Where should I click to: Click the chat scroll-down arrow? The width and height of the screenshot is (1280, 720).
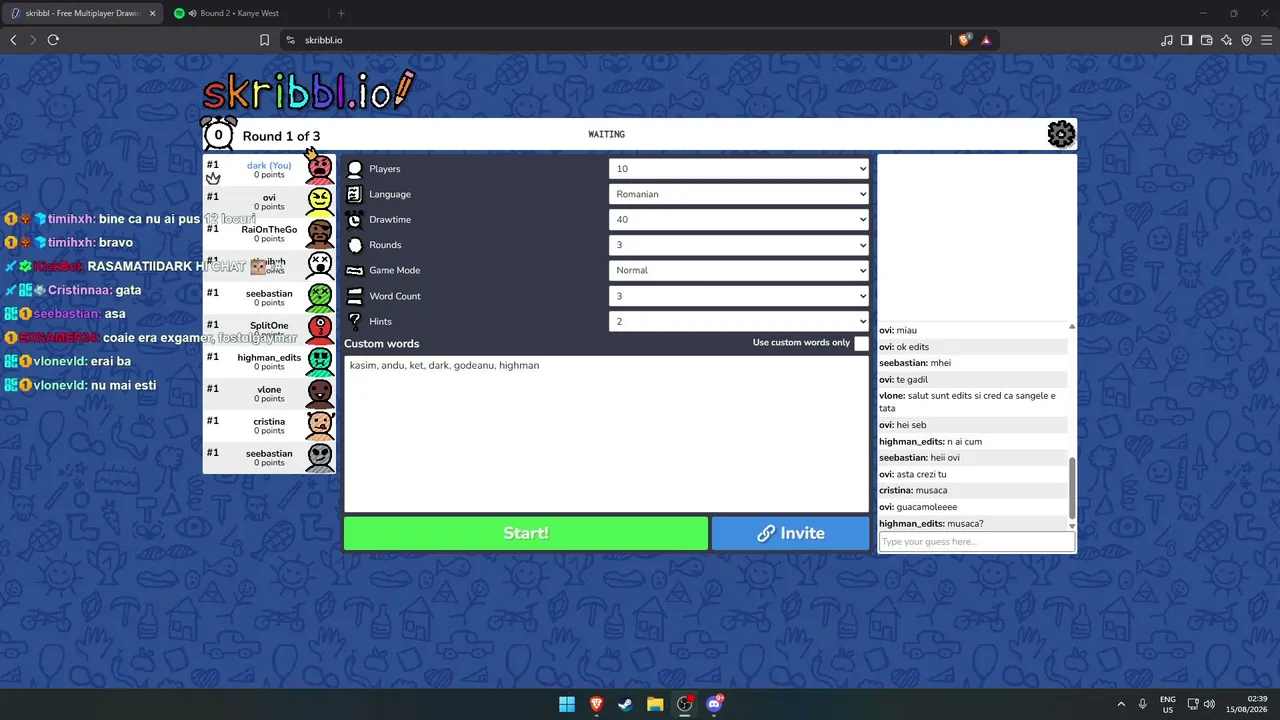click(1072, 525)
